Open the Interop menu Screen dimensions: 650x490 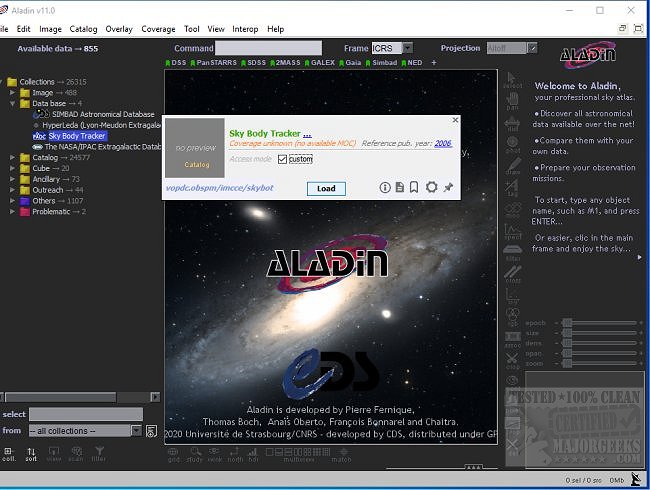[x=245, y=29]
